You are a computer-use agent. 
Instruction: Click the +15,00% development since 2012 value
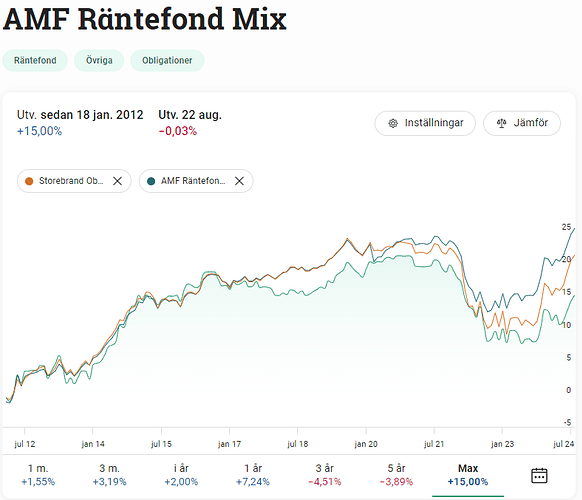point(39,131)
